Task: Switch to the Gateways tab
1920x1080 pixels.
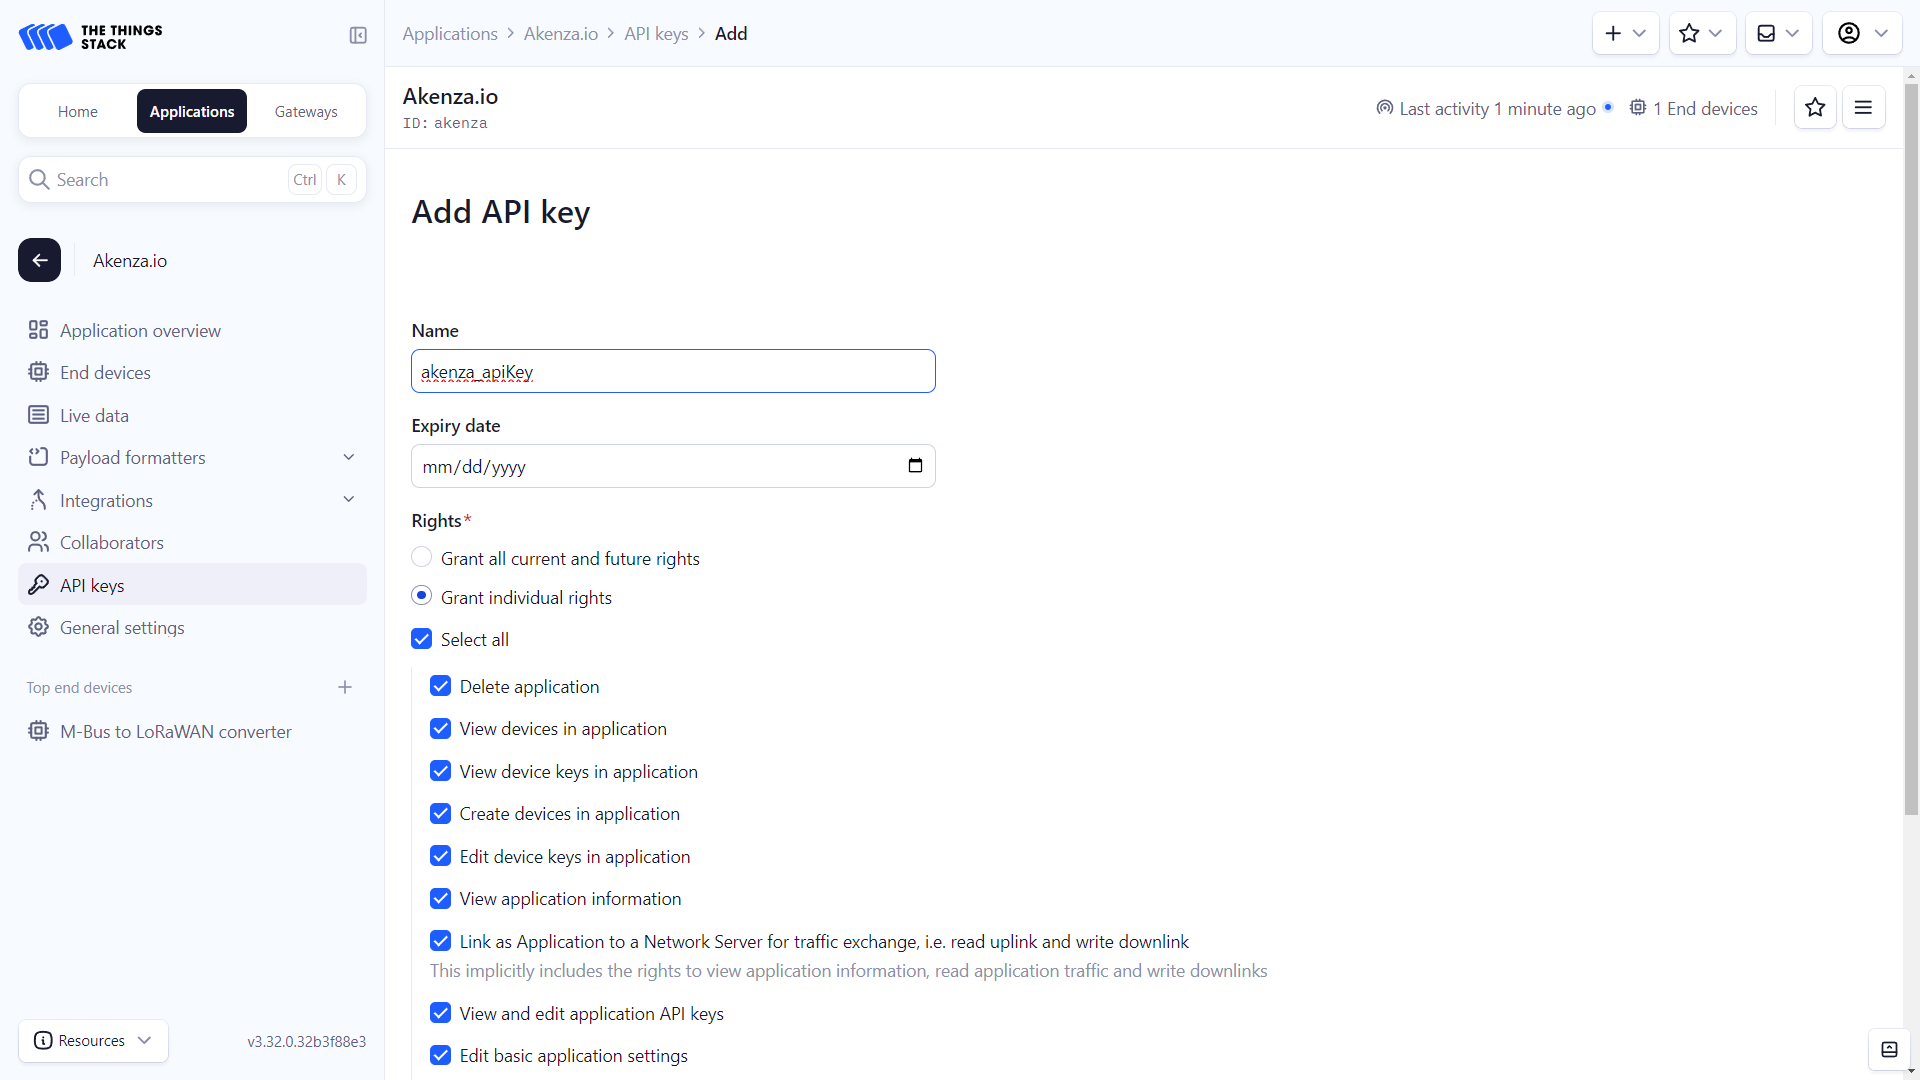Action: tap(306, 112)
